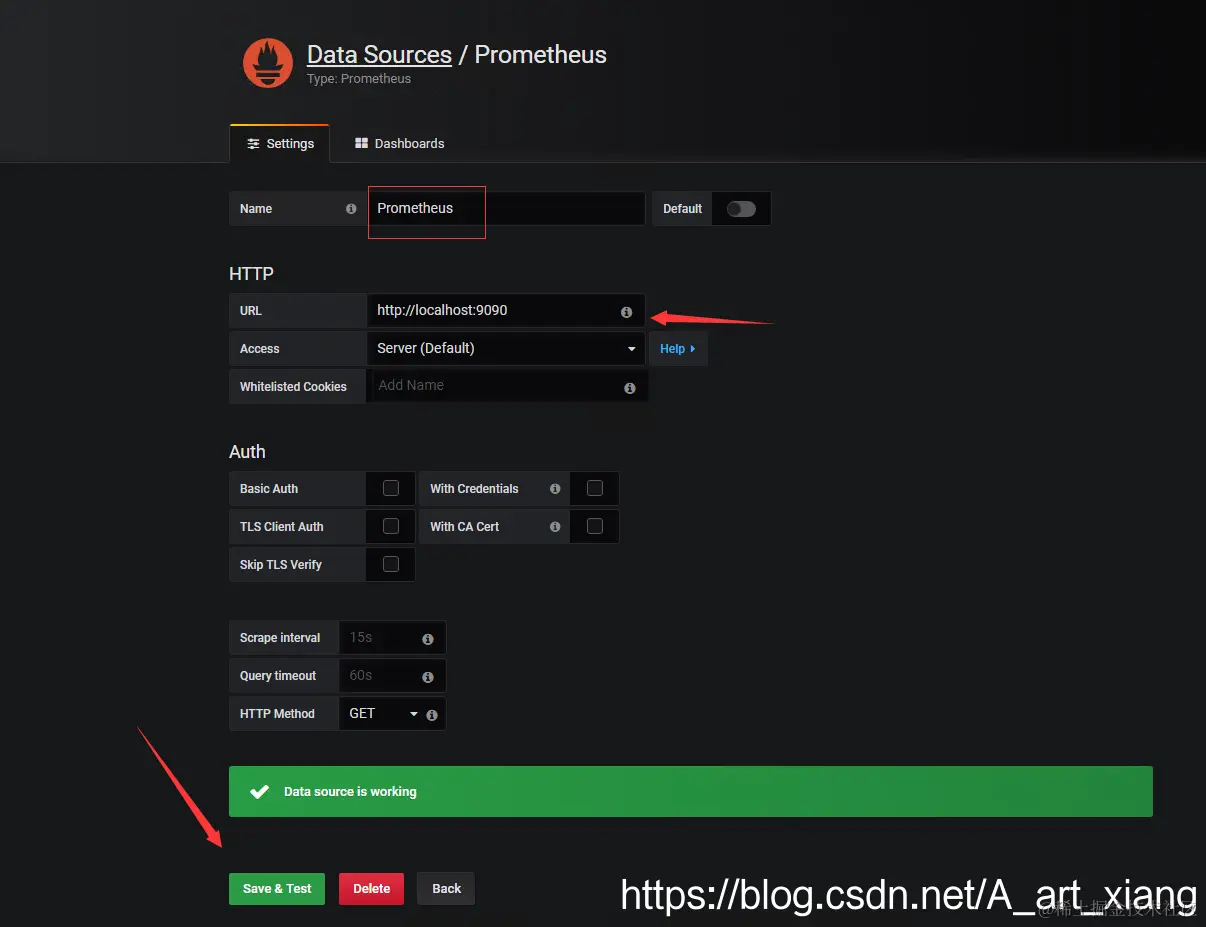Click info icon next to With Credentials
1206x927 pixels.
(x=555, y=489)
